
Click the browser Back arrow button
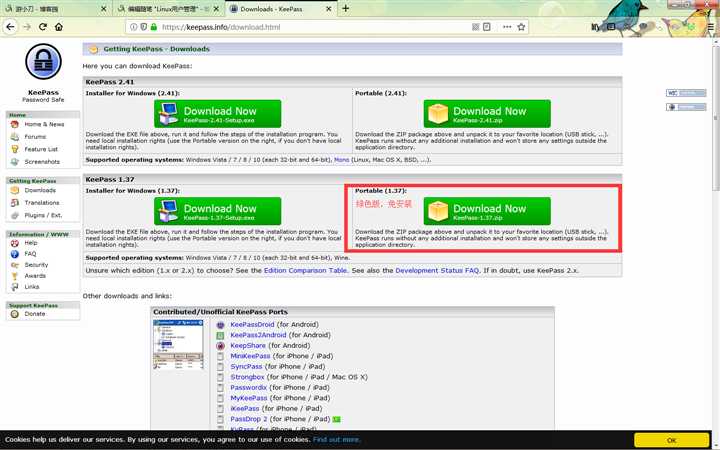coord(10,27)
